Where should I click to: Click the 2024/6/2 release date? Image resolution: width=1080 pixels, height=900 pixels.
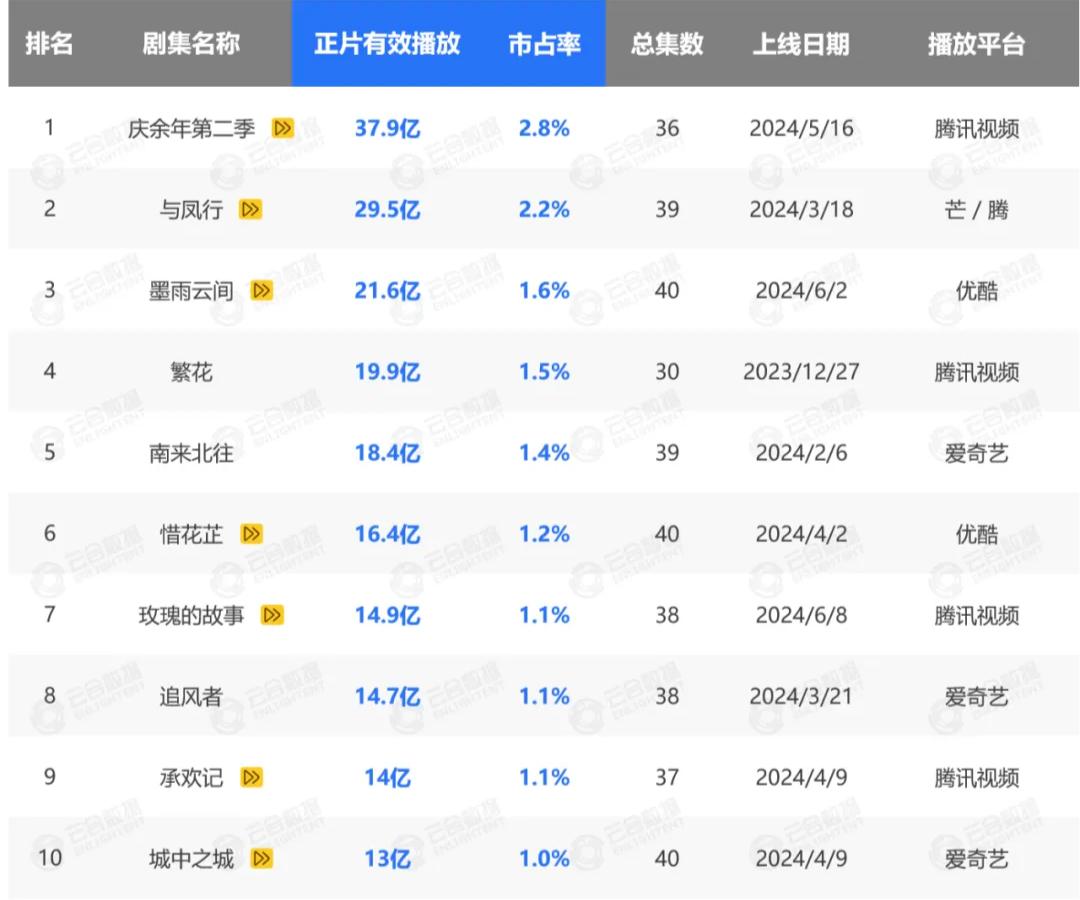pyautogui.click(x=801, y=291)
